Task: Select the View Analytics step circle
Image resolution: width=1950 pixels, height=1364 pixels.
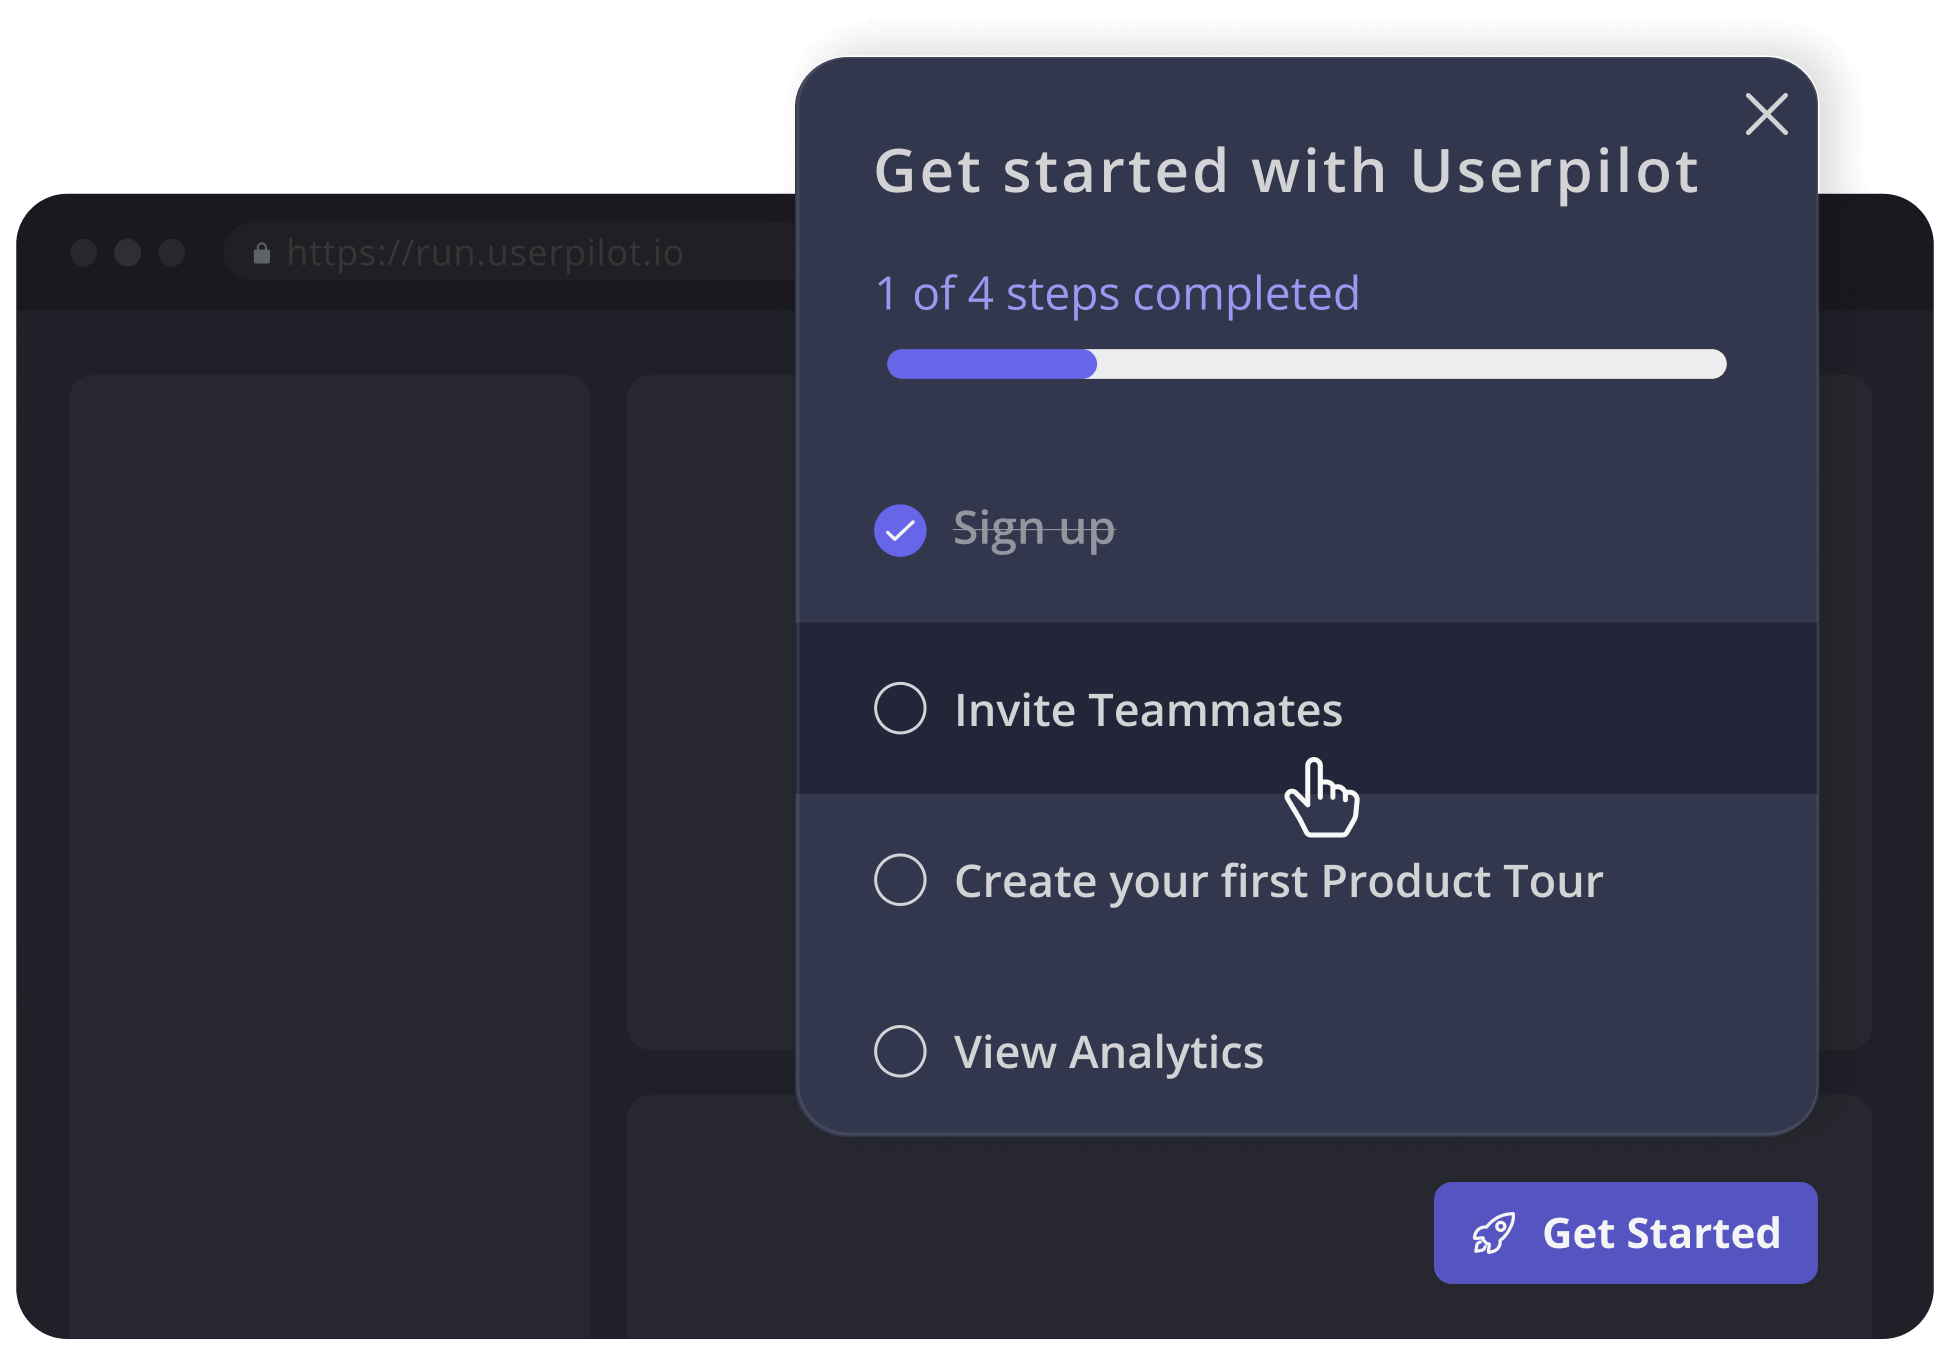Action: pos(899,1051)
